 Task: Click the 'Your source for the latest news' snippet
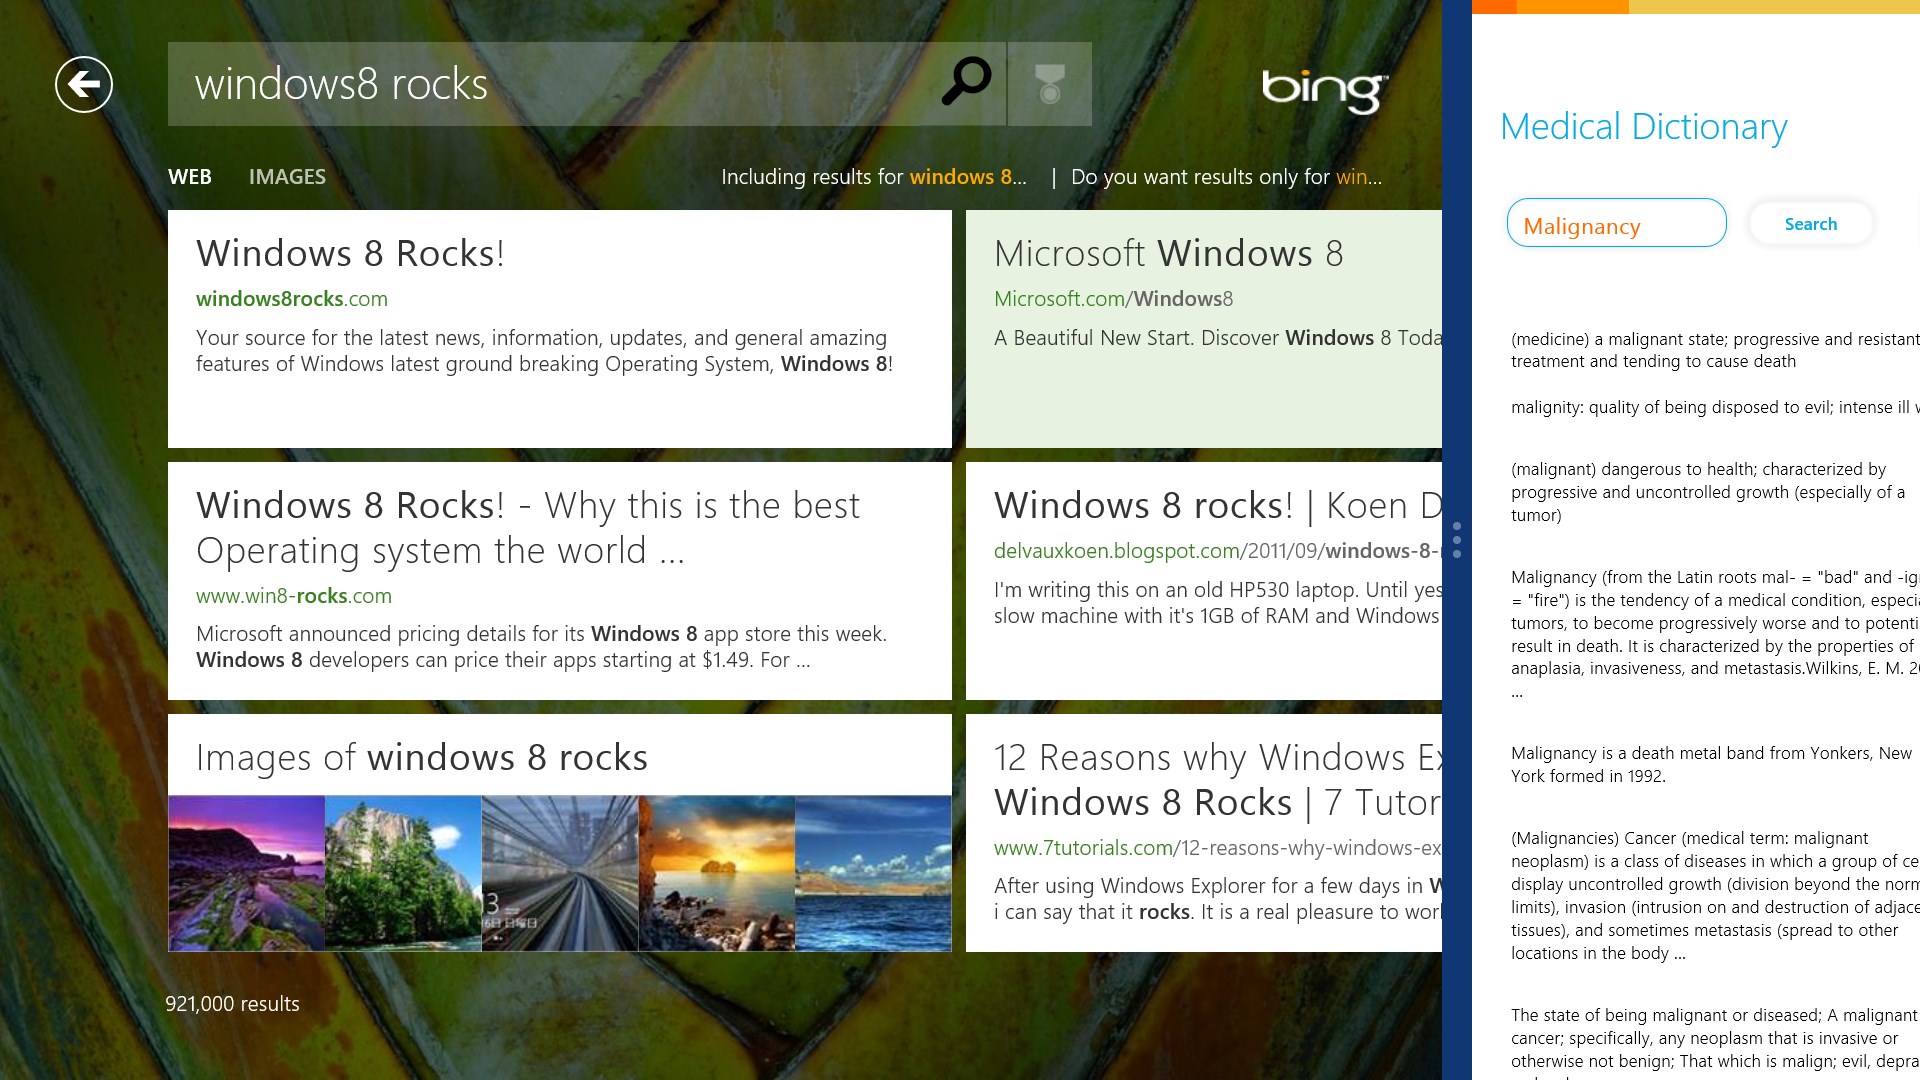tap(544, 350)
